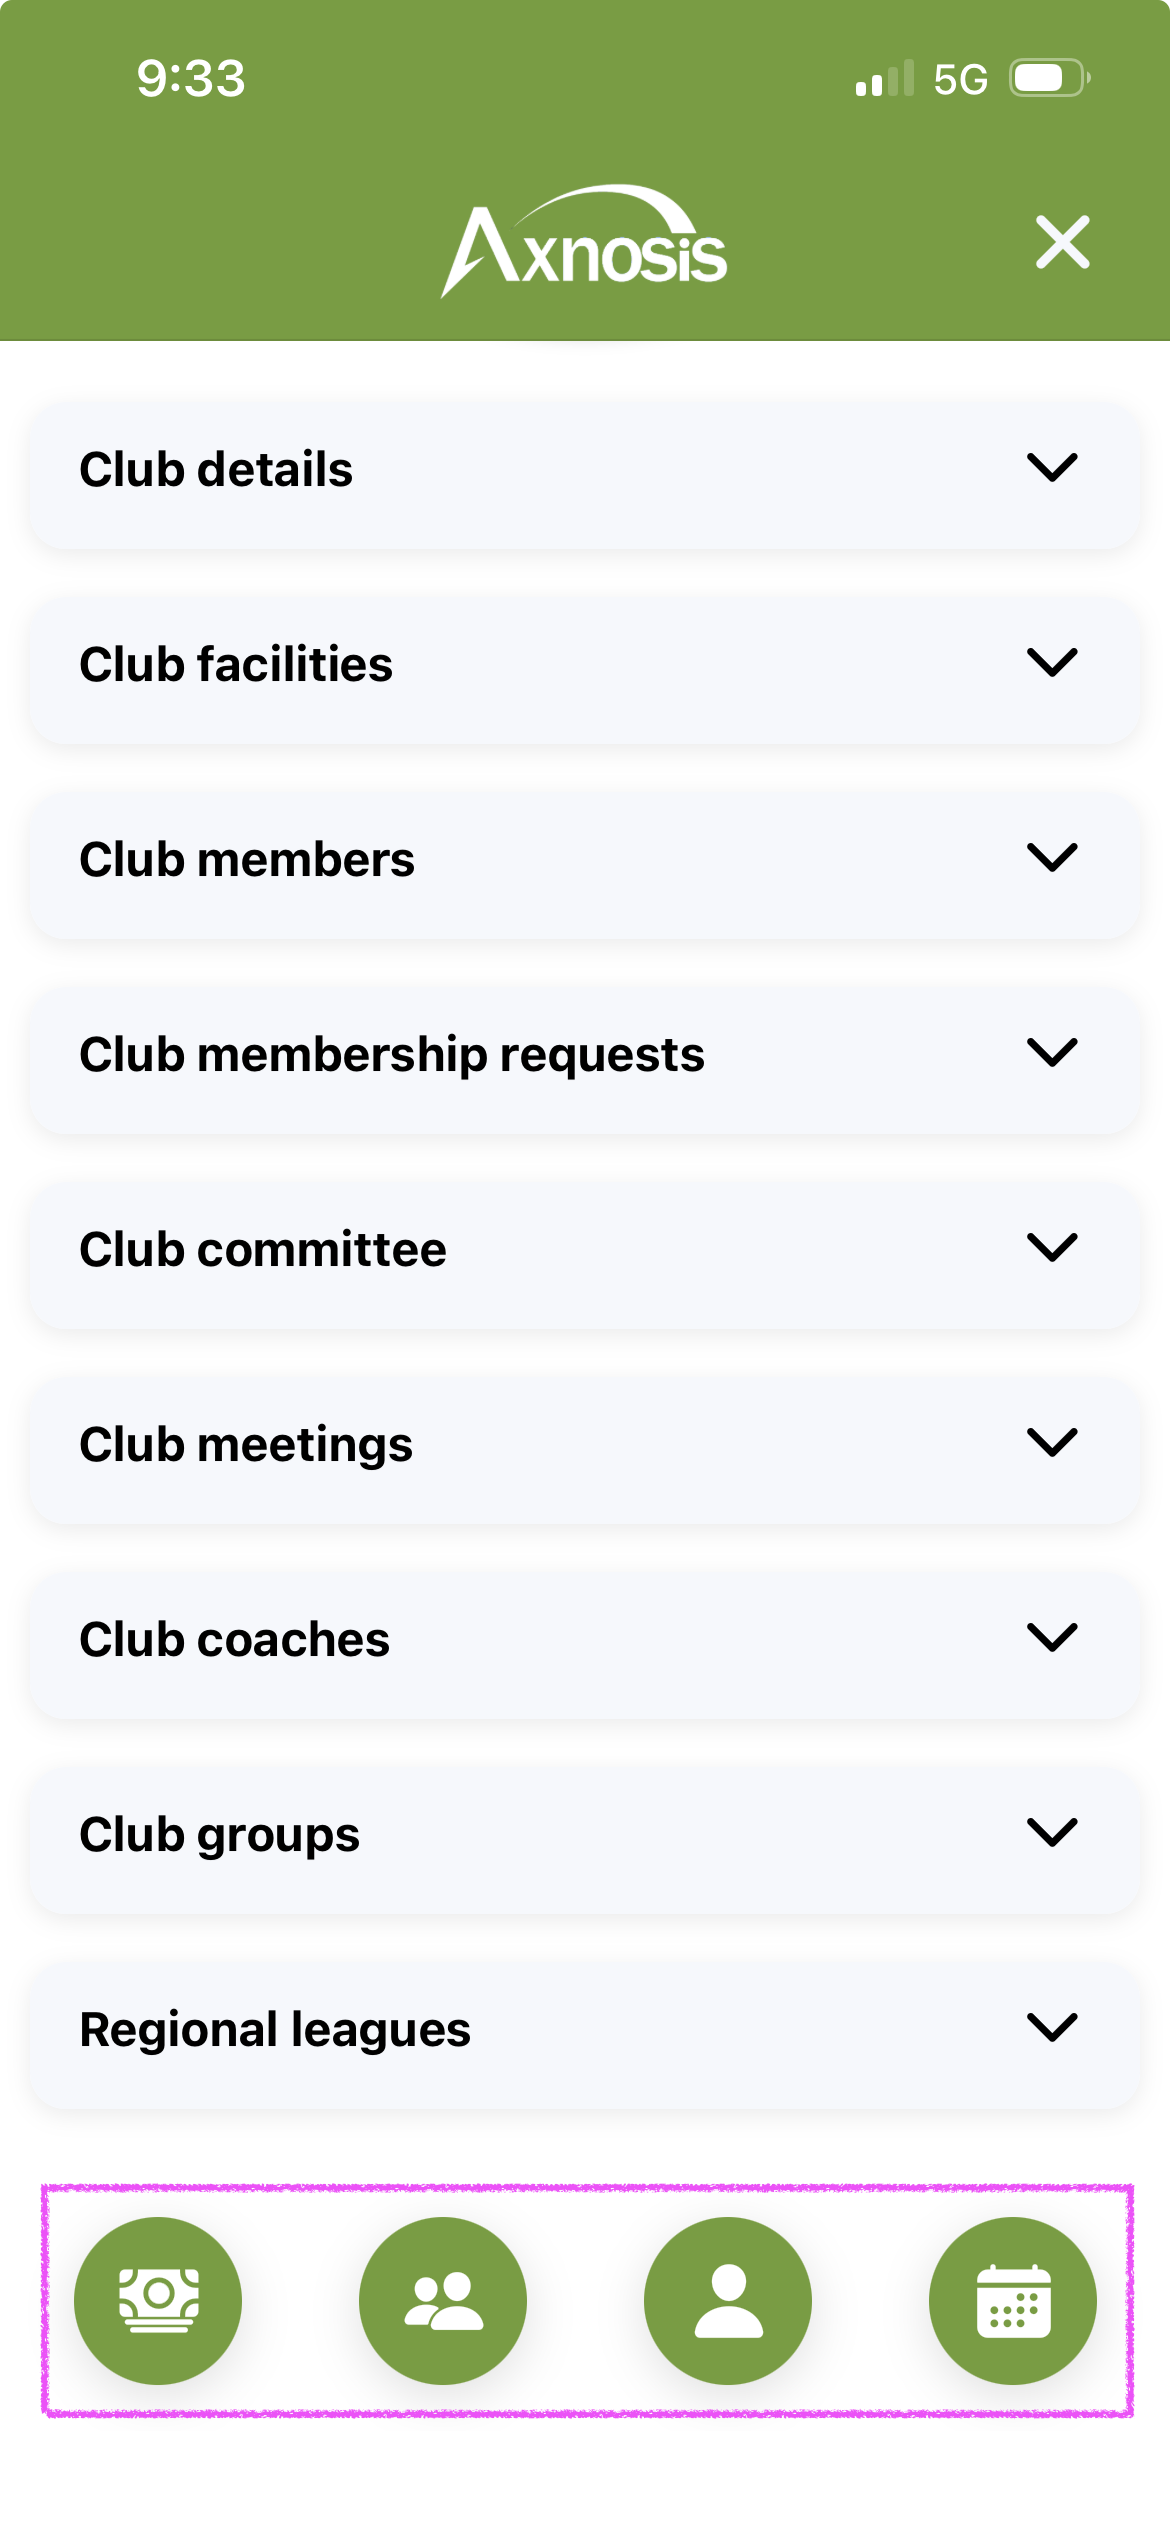Expand Club details chevron

(x=1052, y=468)
